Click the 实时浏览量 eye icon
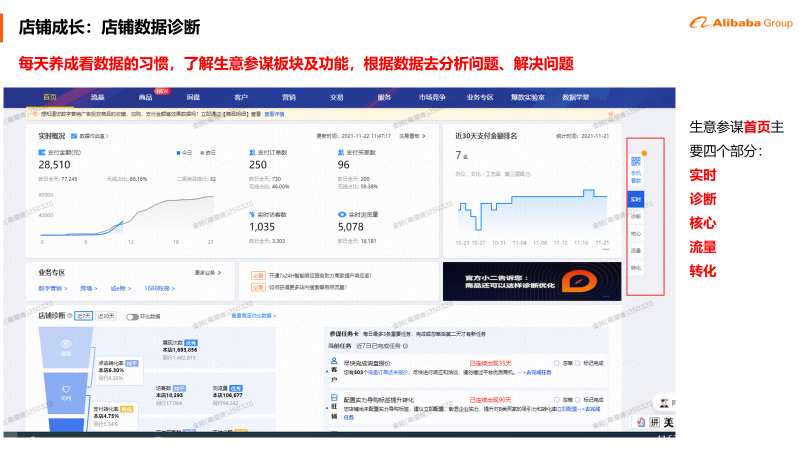 342,215
